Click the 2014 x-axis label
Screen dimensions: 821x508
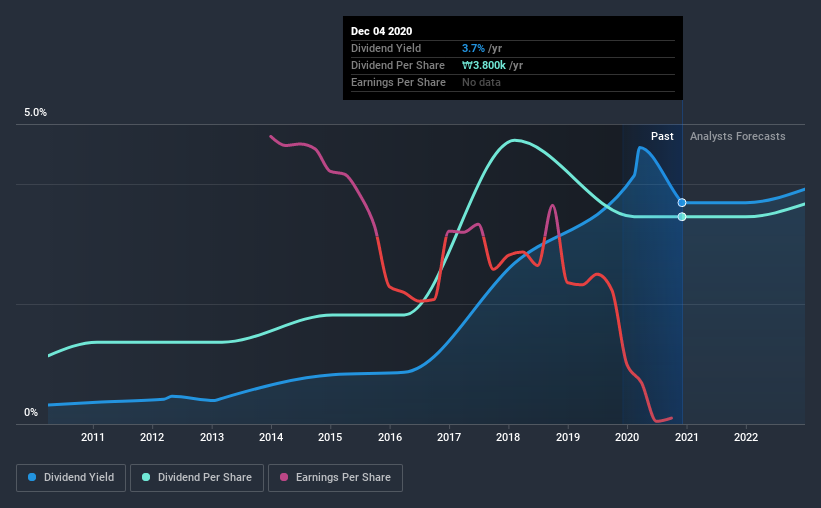click(271, 437)
